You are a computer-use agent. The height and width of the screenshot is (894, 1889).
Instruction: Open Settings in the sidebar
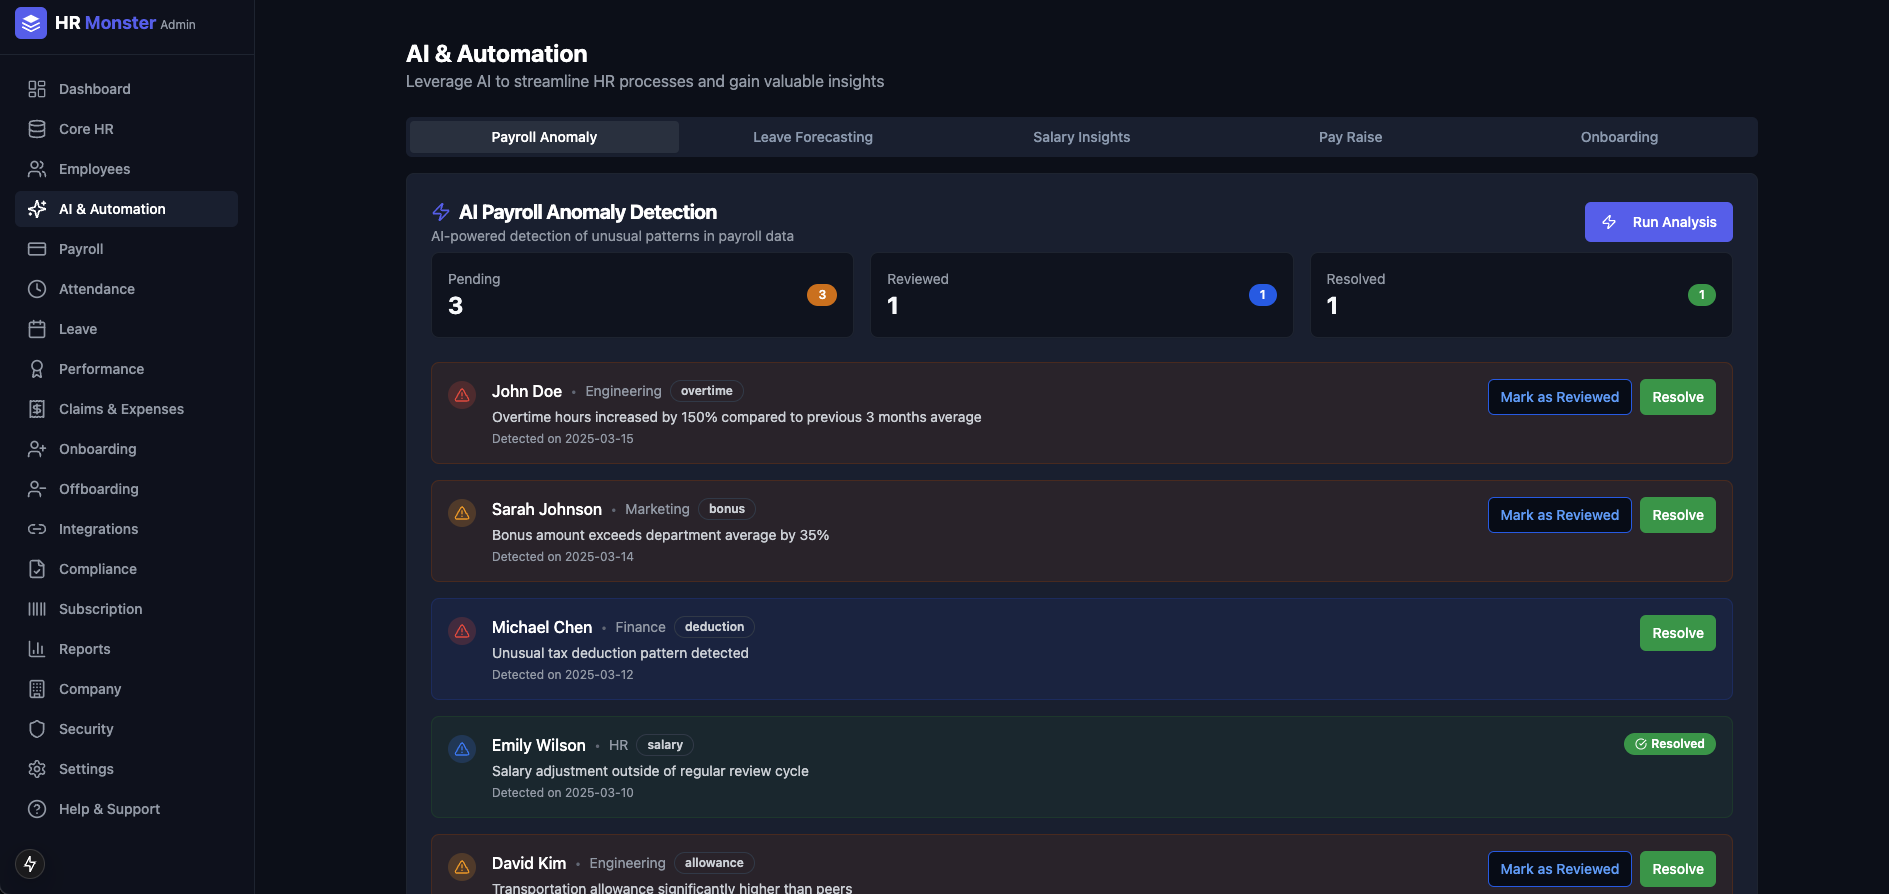coord(126,769)
